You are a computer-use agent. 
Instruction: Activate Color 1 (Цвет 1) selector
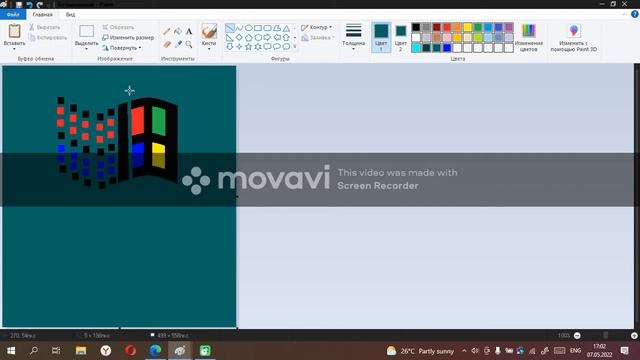pos(381,38)
